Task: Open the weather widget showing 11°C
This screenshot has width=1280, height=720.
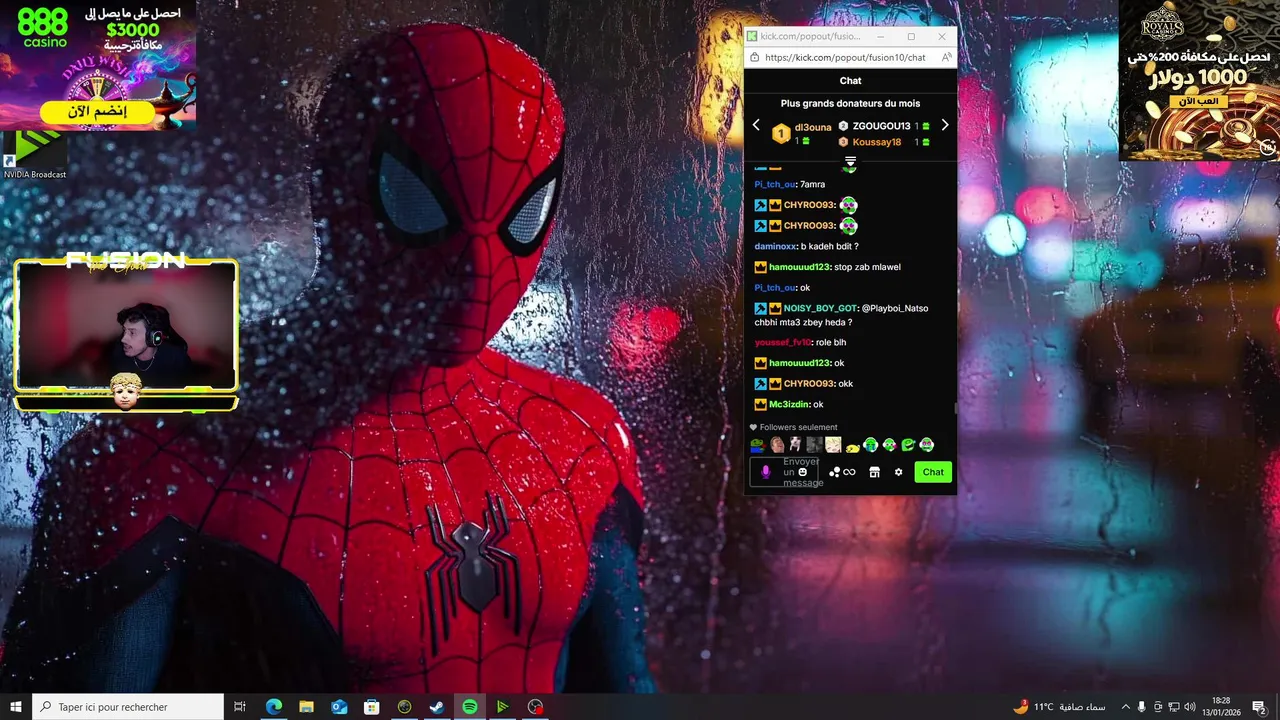Action: tap(1060, 707)
